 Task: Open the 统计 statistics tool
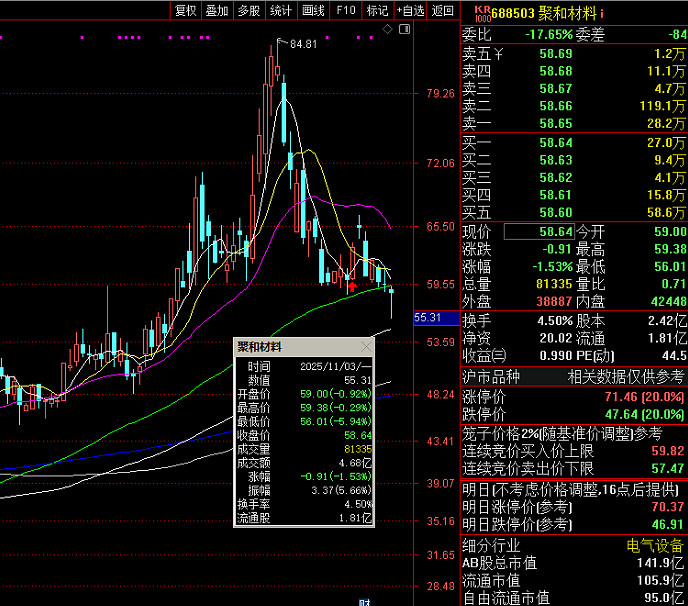pos(281,10)
